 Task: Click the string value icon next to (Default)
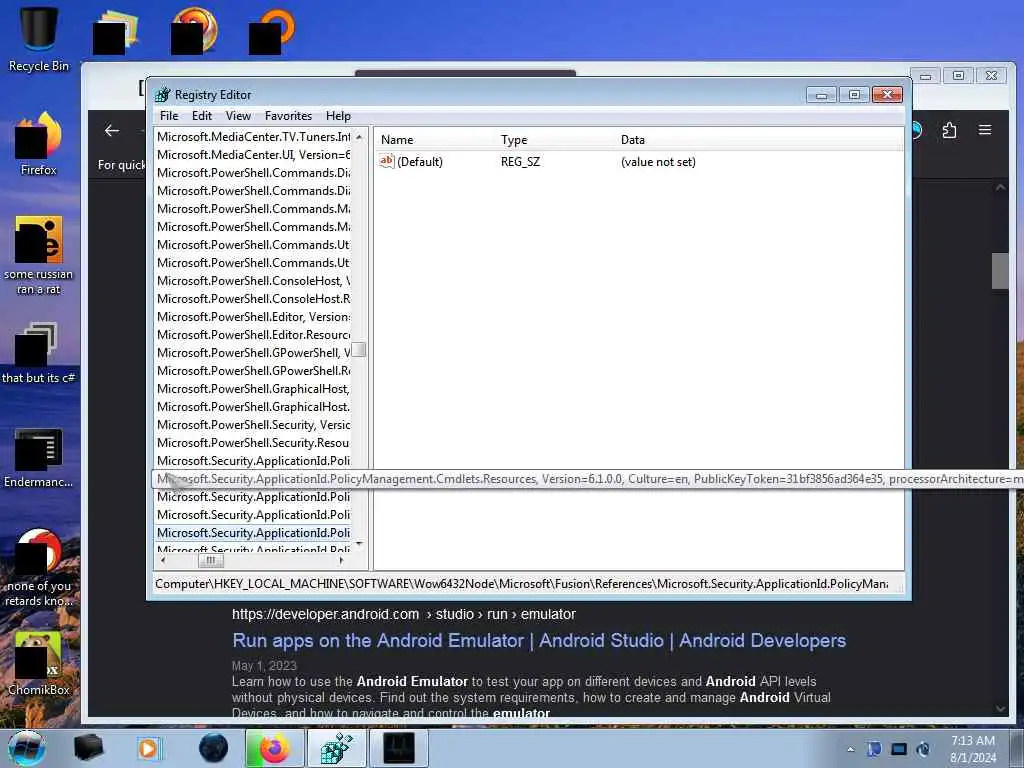[x=387, y=161]
